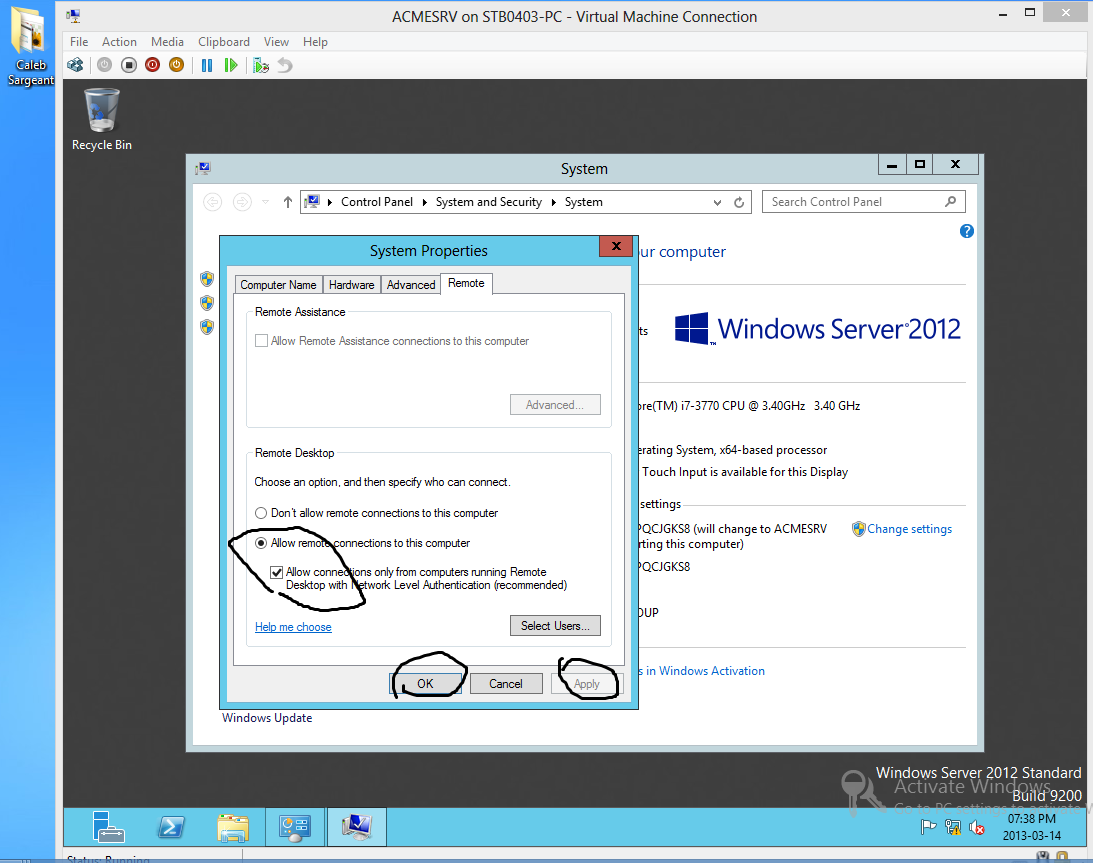Select Allow remote connections to this computer
This screenshot has height=863, width=1093.
click(261, 543)
